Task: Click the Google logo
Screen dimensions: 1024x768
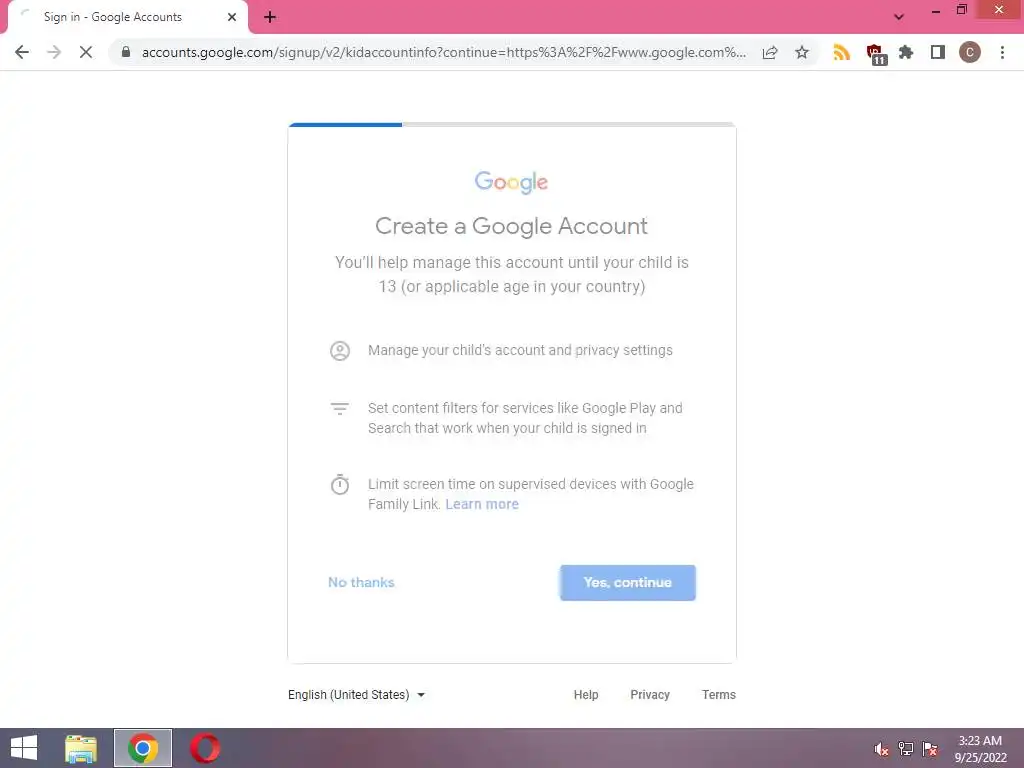Action: [x=511, y=182]
